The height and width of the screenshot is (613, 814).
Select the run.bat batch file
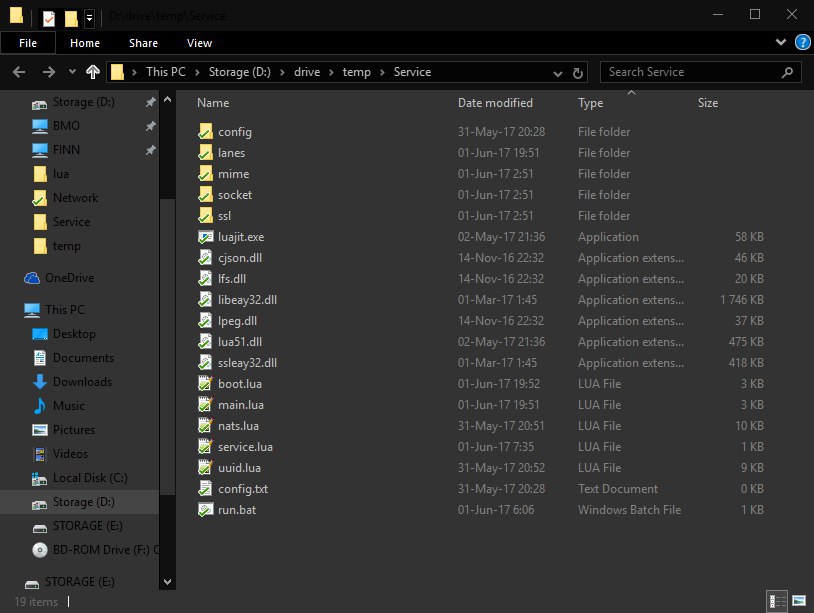[235, 510]
